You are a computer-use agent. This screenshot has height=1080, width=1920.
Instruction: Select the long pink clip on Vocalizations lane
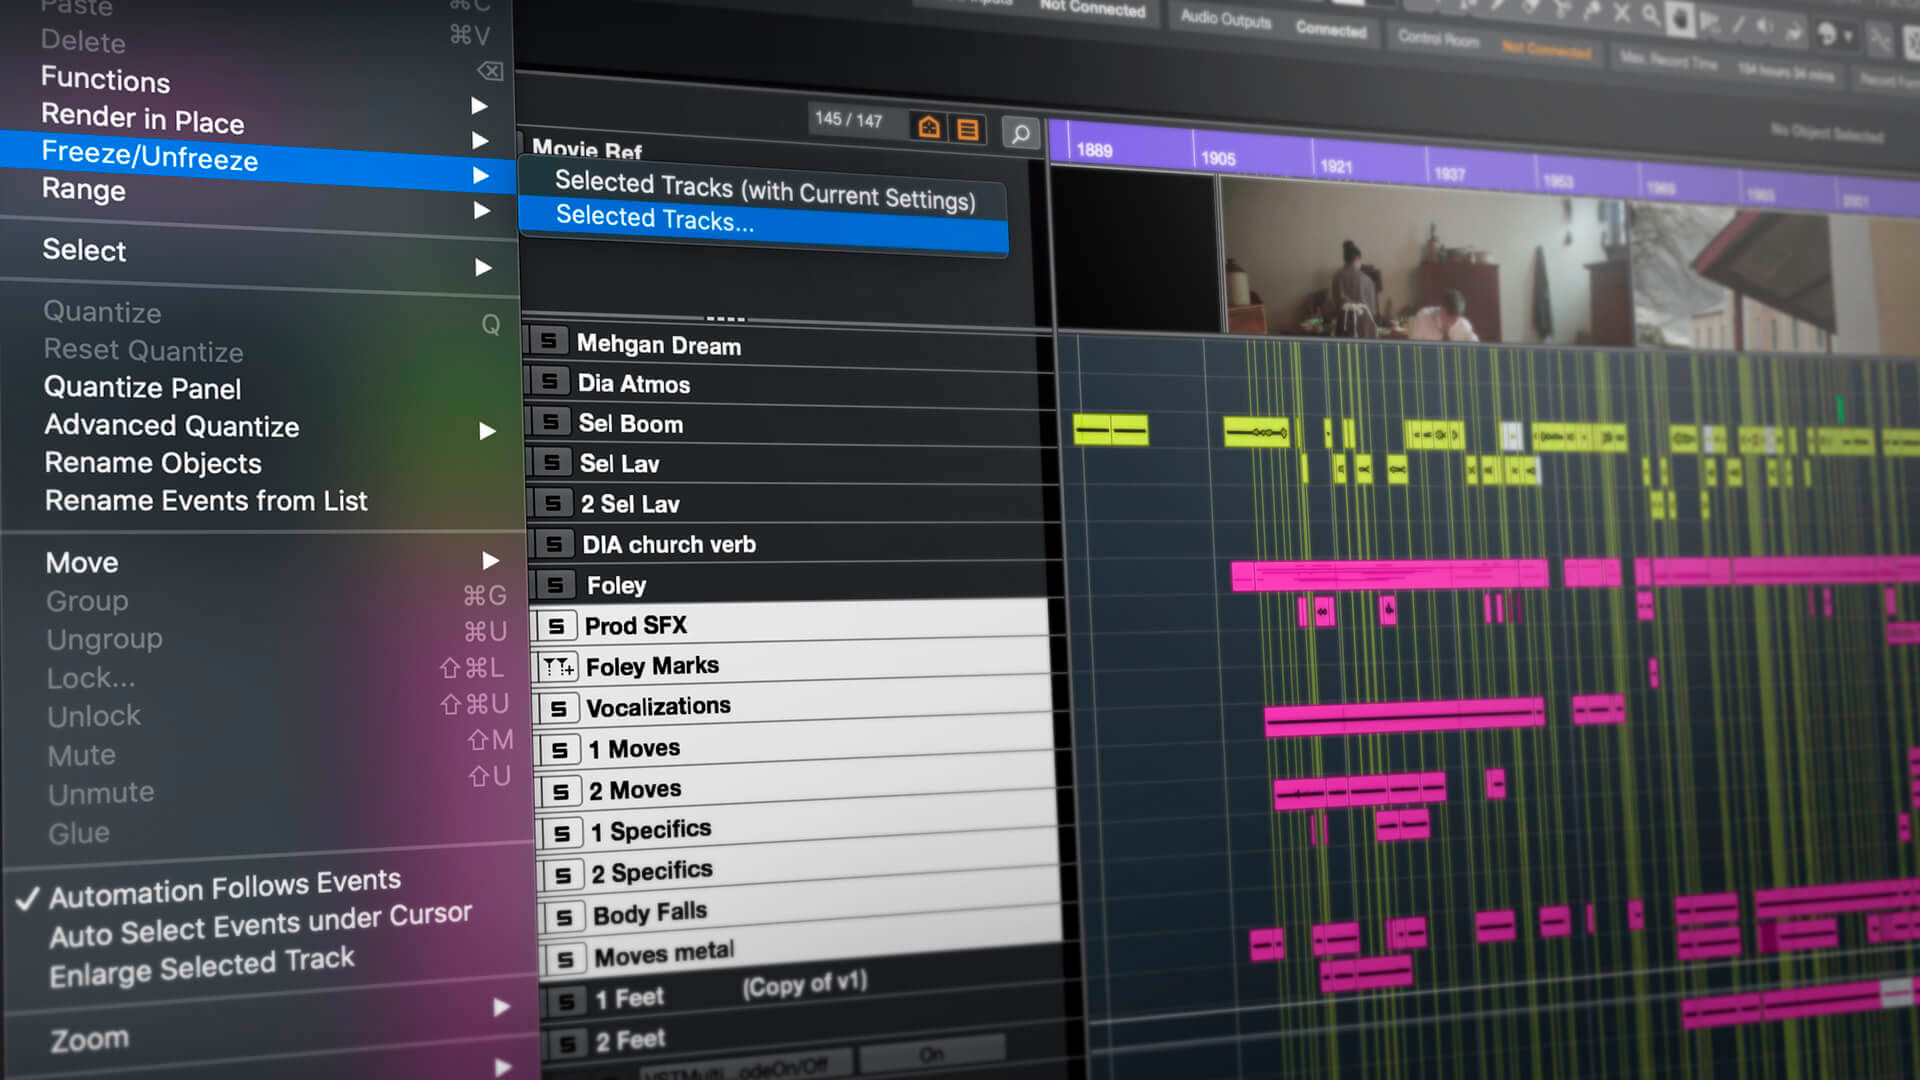[1404, 718]
